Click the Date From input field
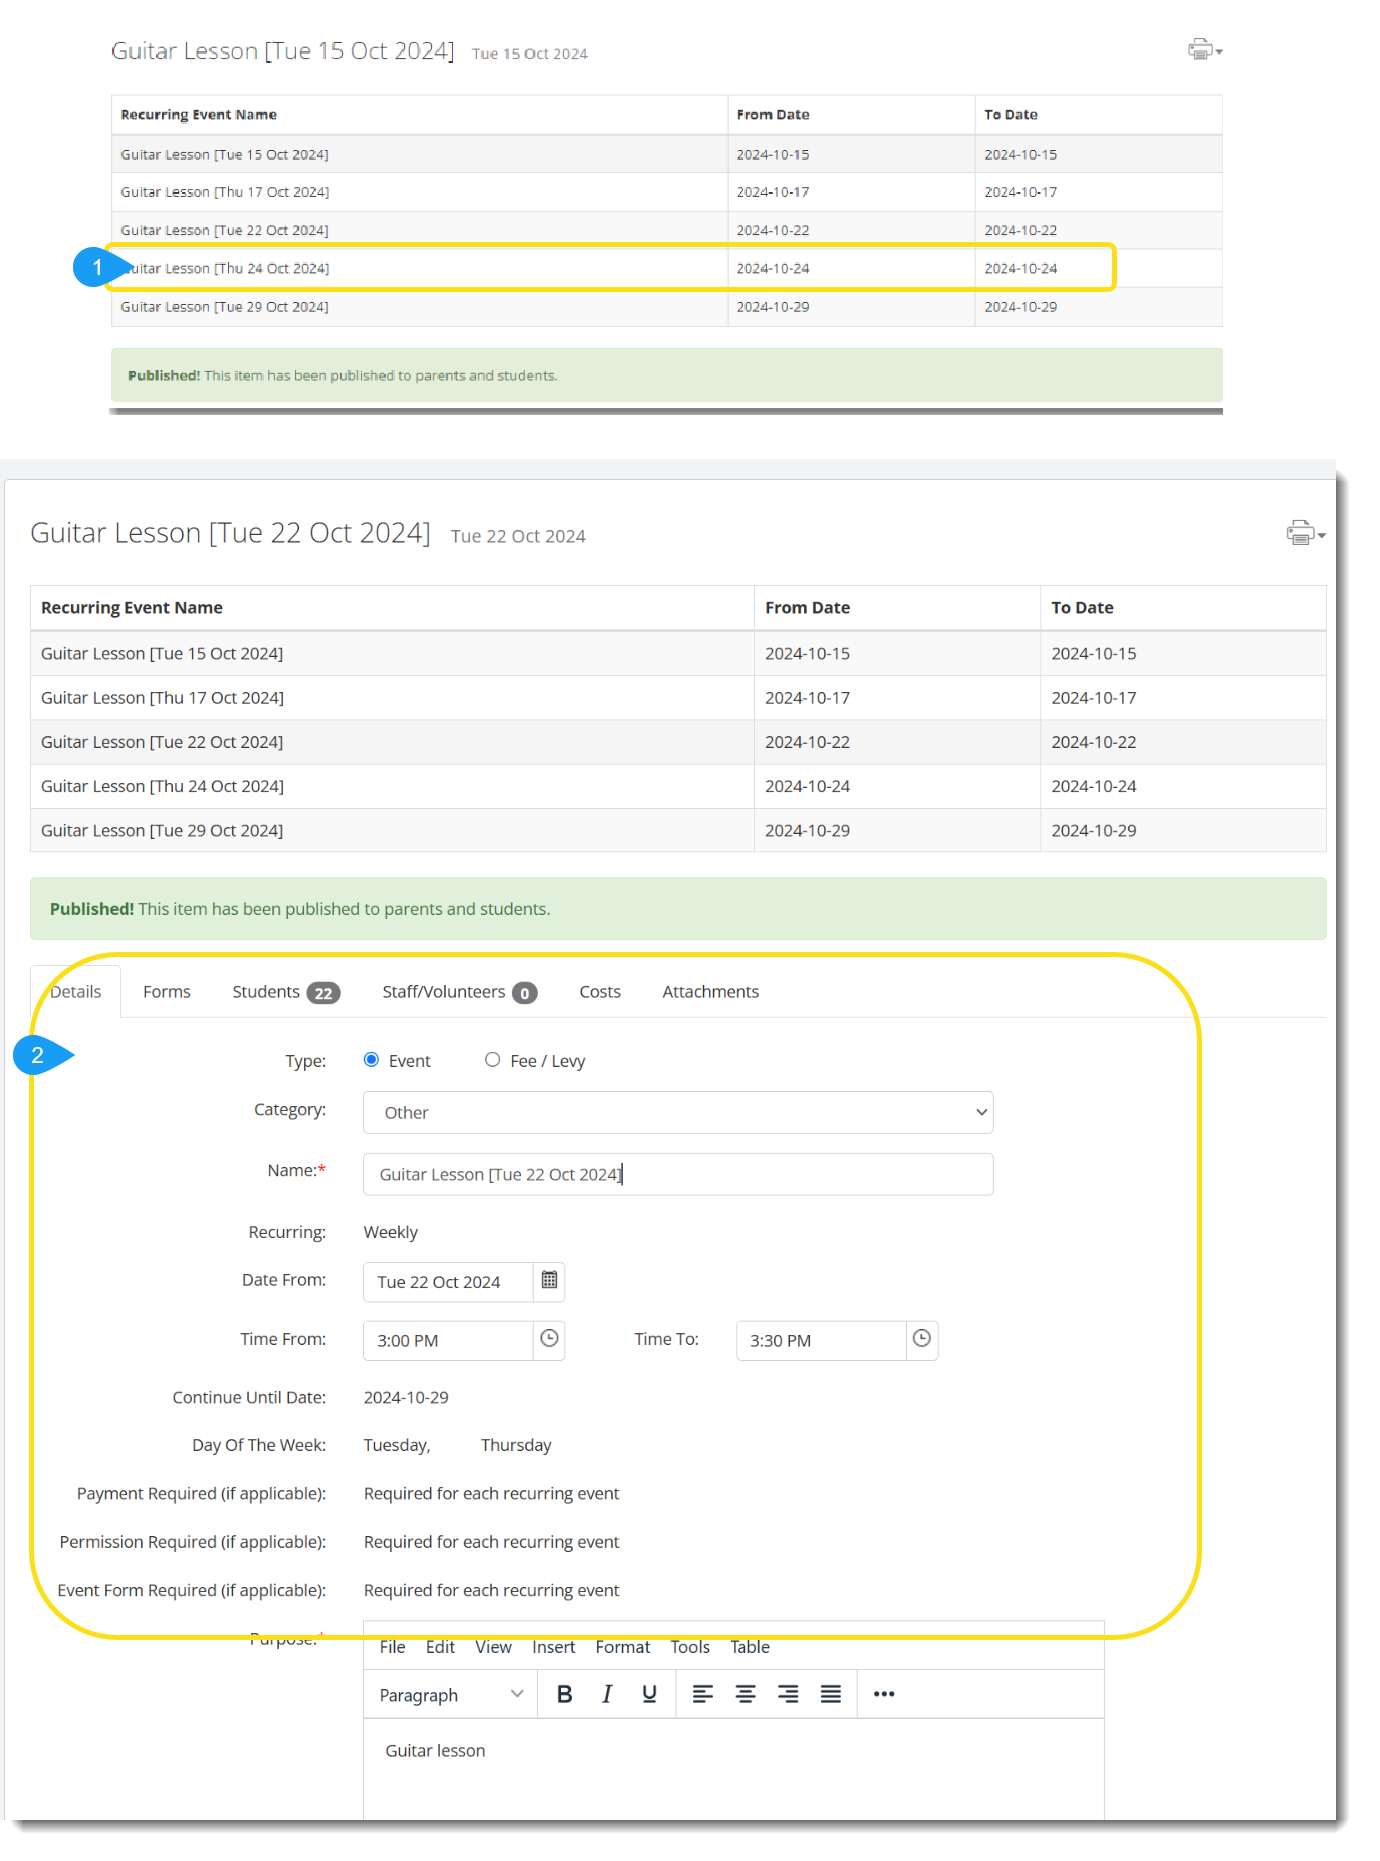The width and height of the screenshot is (1380, 1861). pyautogui.click(x=448, y=1281)
